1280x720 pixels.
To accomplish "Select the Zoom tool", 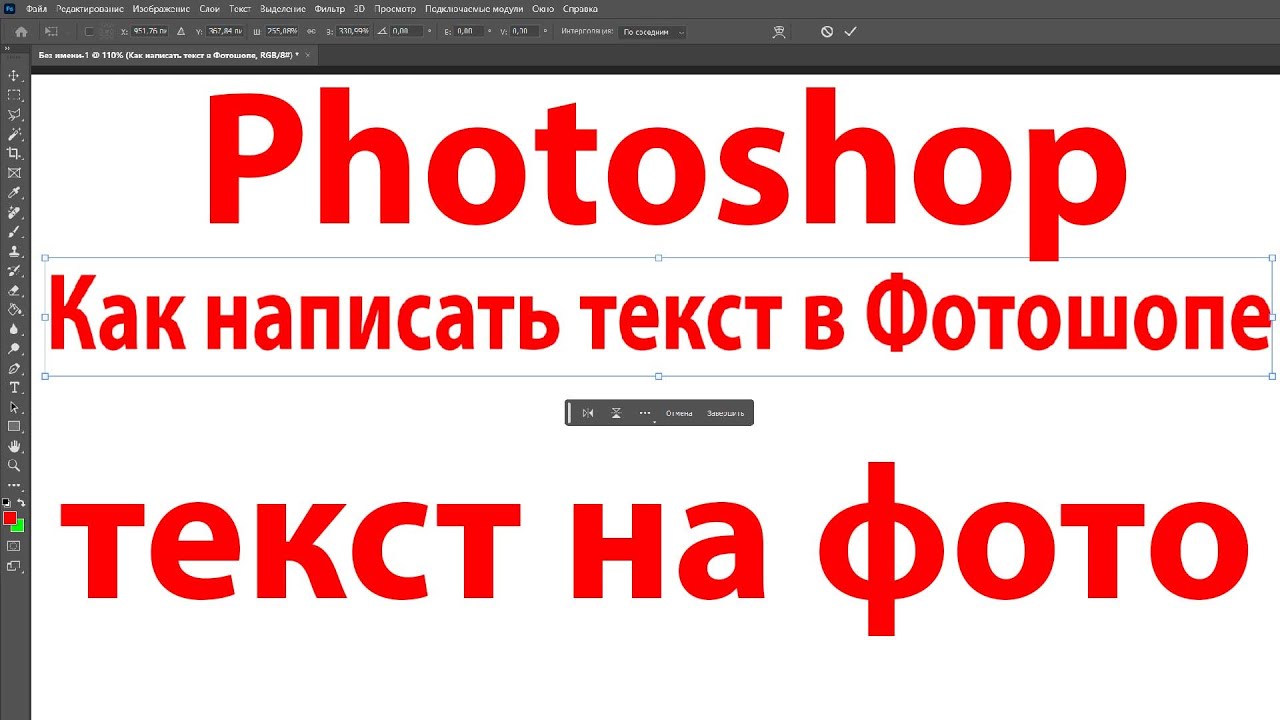I will tap(14, 465).
